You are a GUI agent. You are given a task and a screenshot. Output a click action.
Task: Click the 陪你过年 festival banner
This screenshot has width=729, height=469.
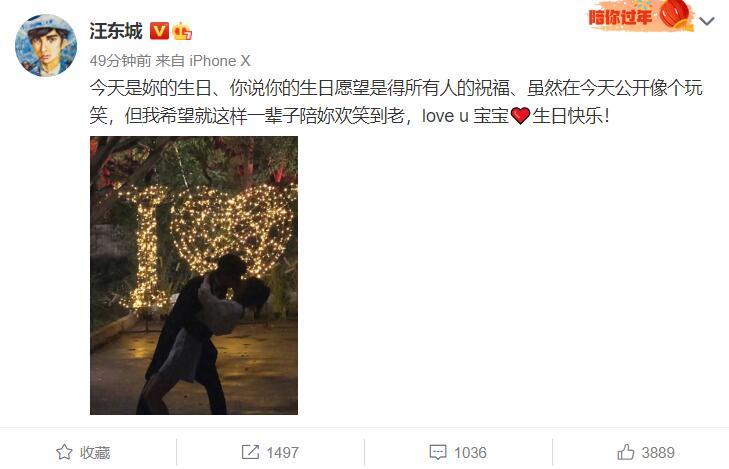[620, 18]
